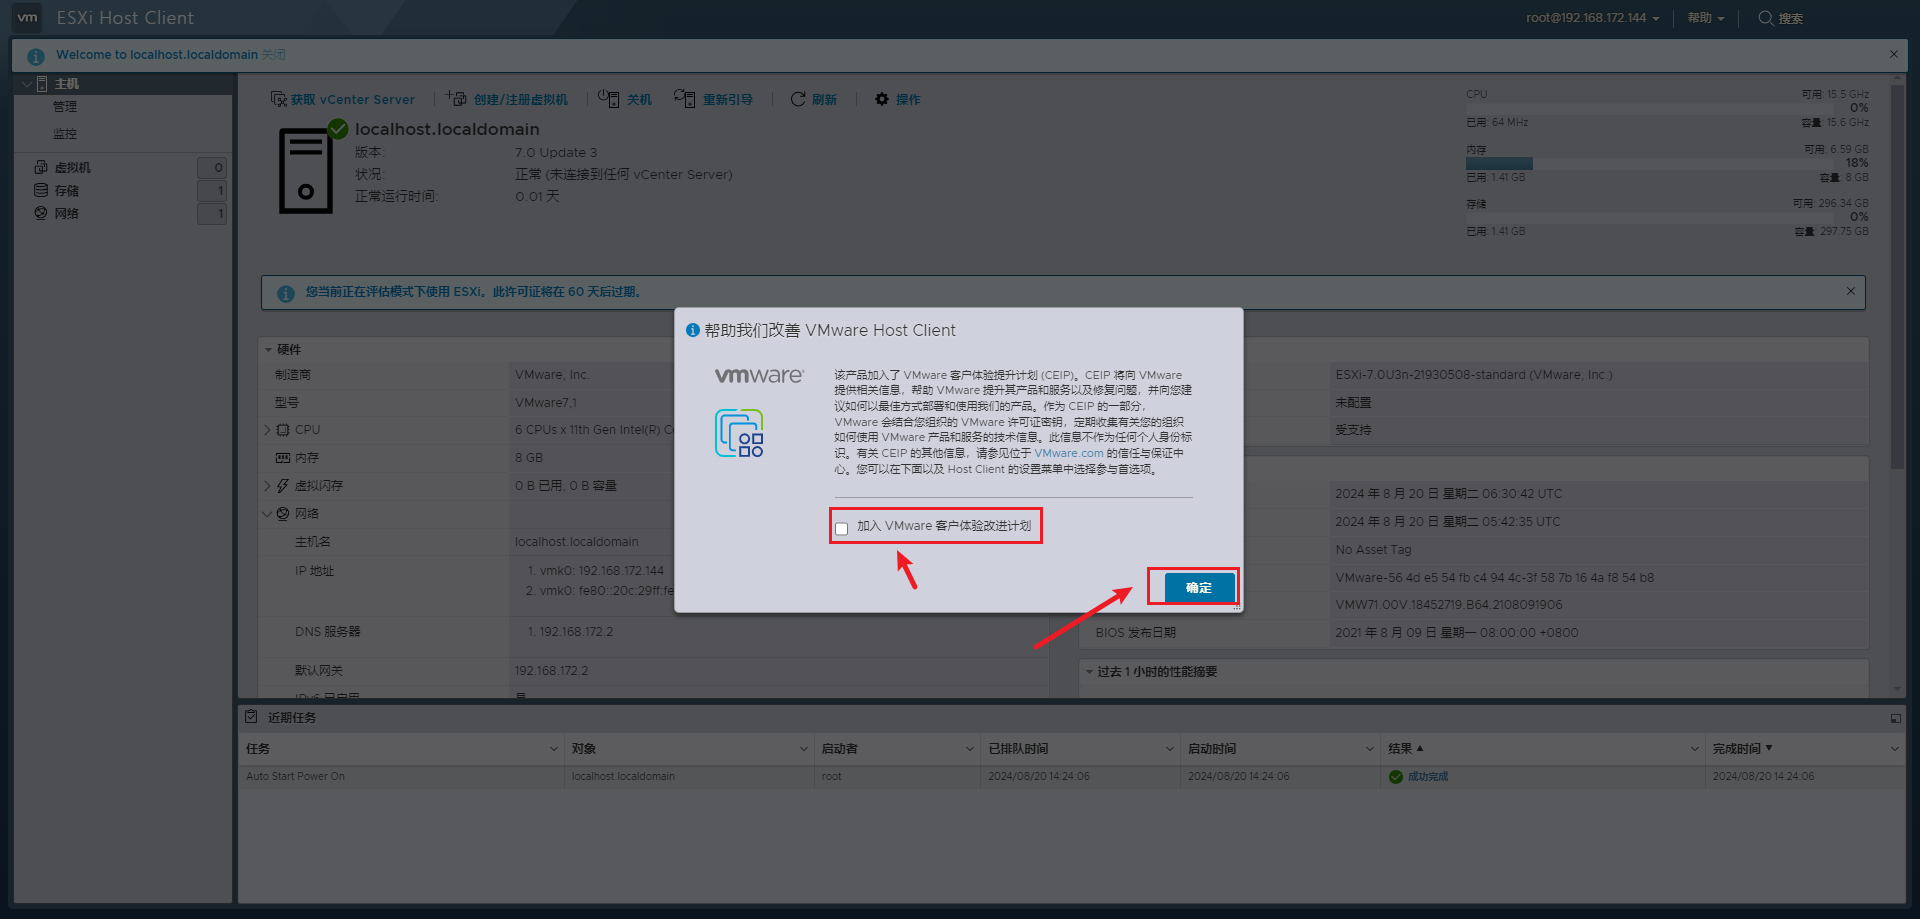
Task: Open the VMware.com link in the dialog
Action: pyautogui.click(x=1068, y=453)
